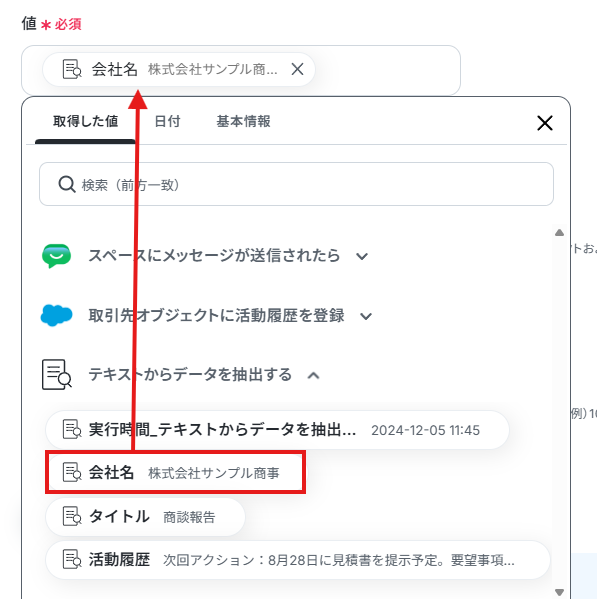
Task: Close the value picker panel with X
Action: pyautogui.click(x=545, y=123)
